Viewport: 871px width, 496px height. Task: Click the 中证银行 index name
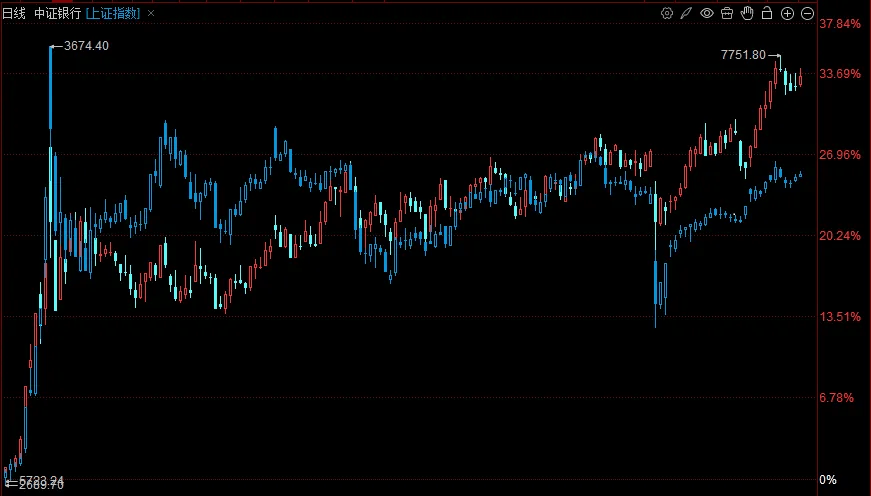[58, 13]
